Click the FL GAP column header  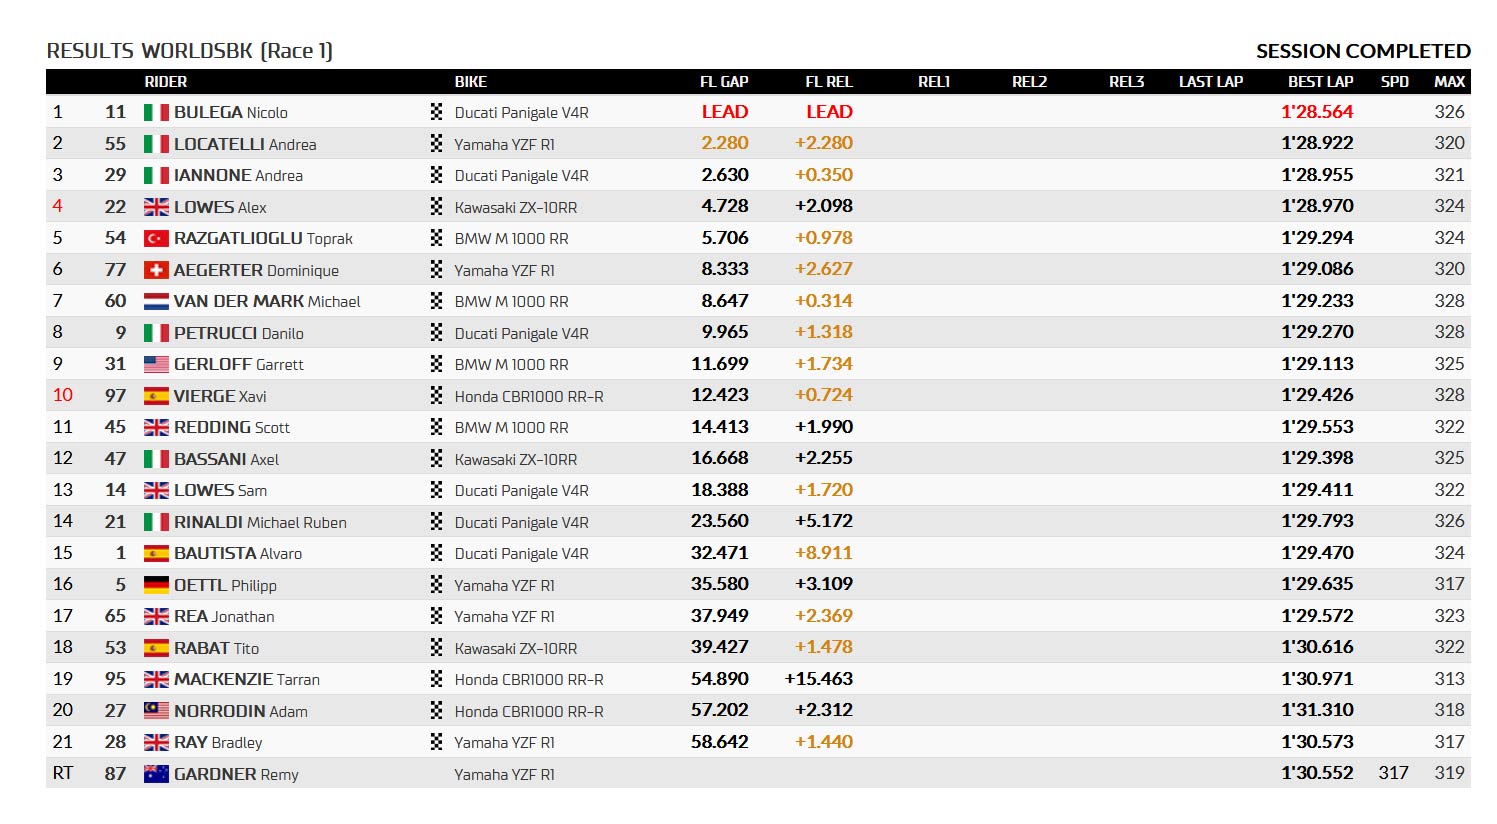724,82
